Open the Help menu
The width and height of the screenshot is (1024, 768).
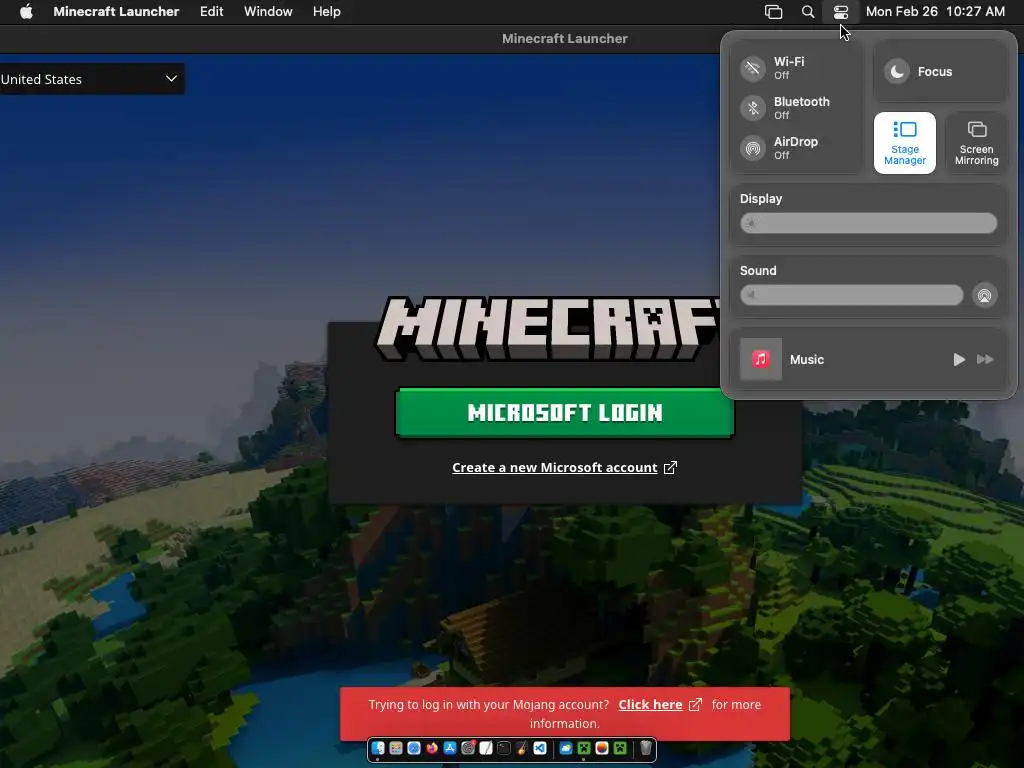pos(327,11)
